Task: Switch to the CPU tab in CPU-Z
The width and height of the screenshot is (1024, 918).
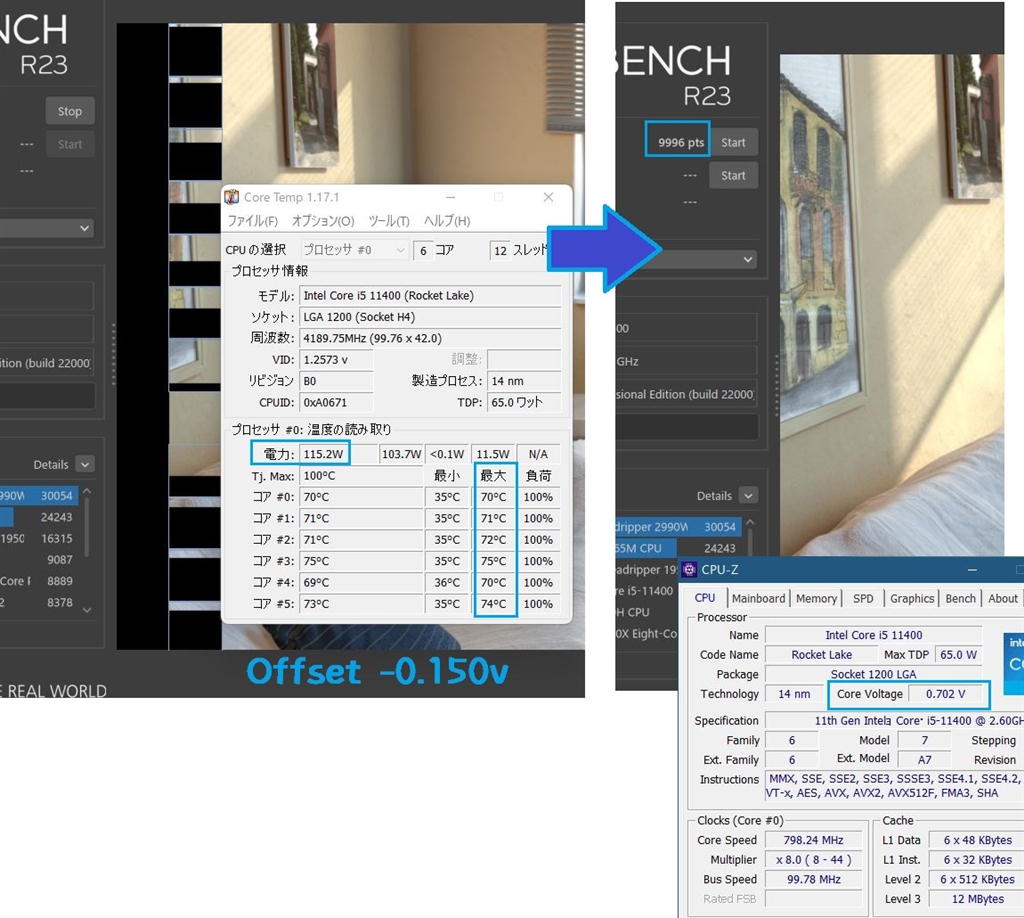Action: pos(705,598)
